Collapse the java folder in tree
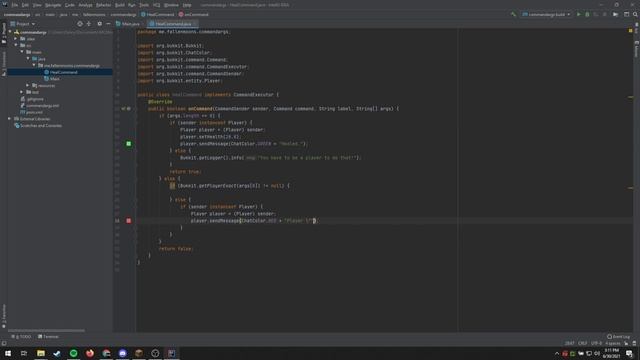Image resolution: width=640 pixels, height=360 pixels. [28, 59]
